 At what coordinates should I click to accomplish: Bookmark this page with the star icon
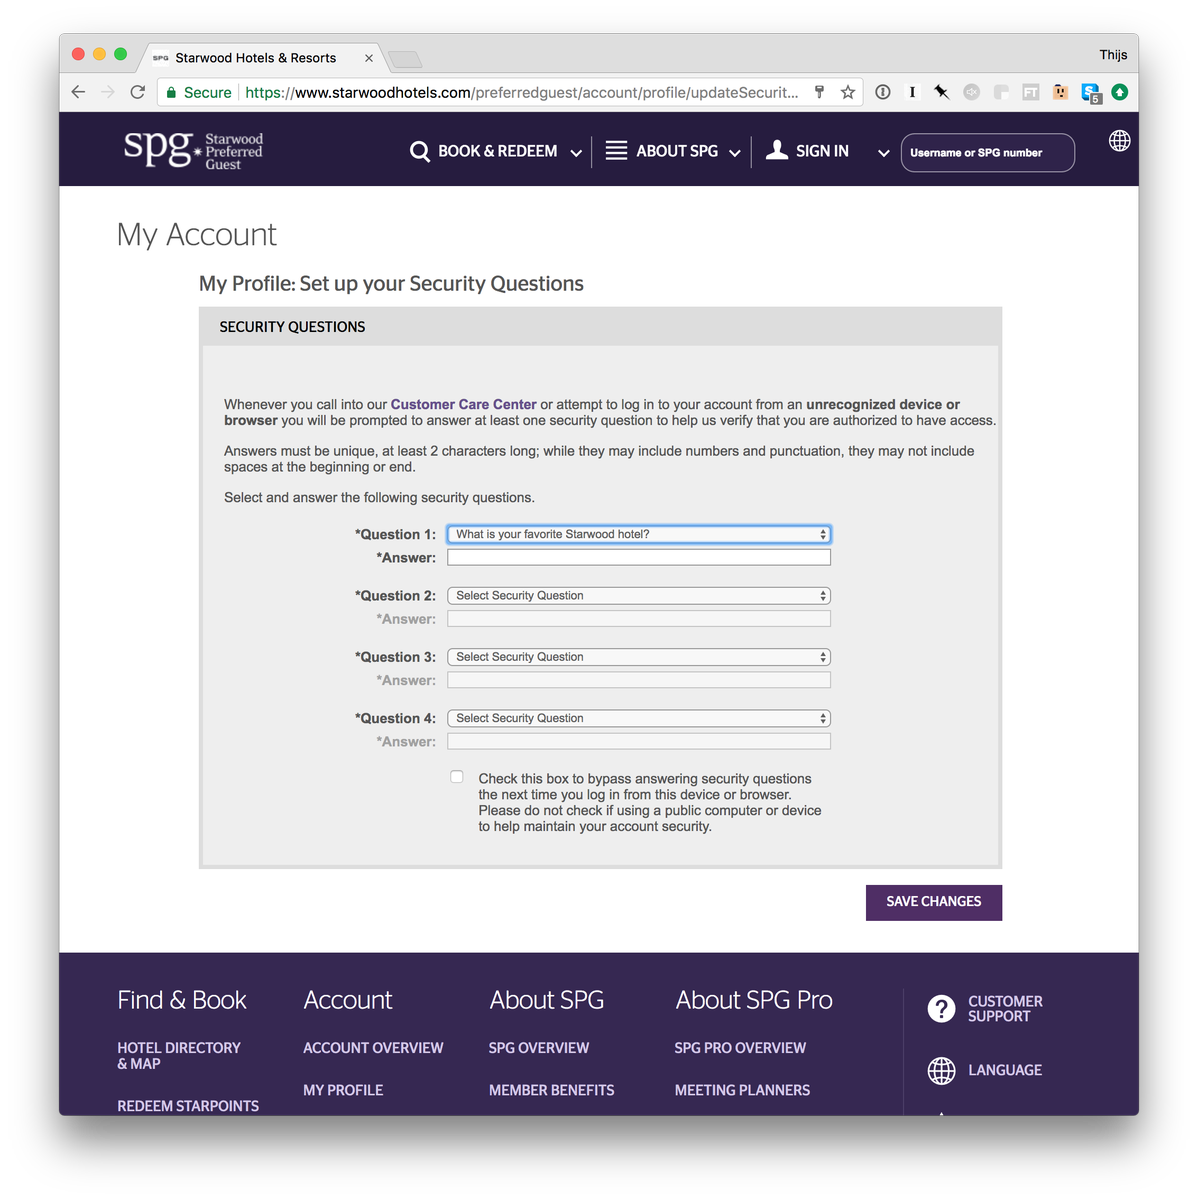click(x=848, y=92)
